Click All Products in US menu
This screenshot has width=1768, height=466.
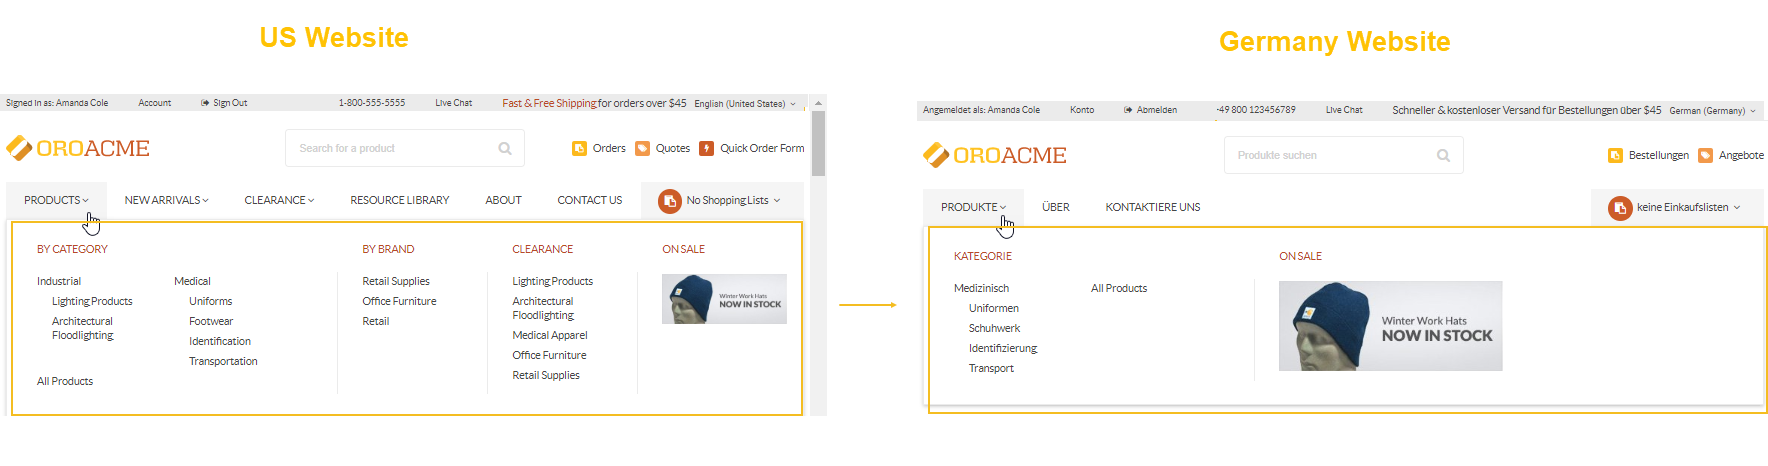(x=65, y=381)
